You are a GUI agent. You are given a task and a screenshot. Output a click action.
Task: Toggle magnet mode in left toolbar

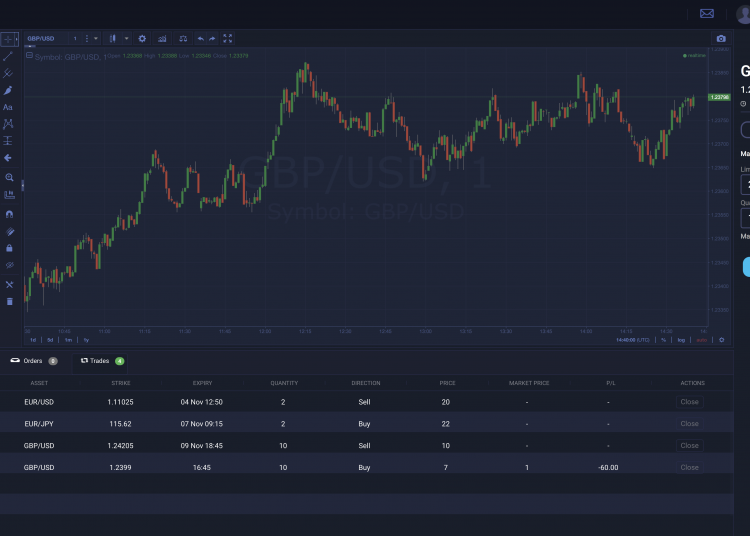pyautogui.click(x=9, y=214)
